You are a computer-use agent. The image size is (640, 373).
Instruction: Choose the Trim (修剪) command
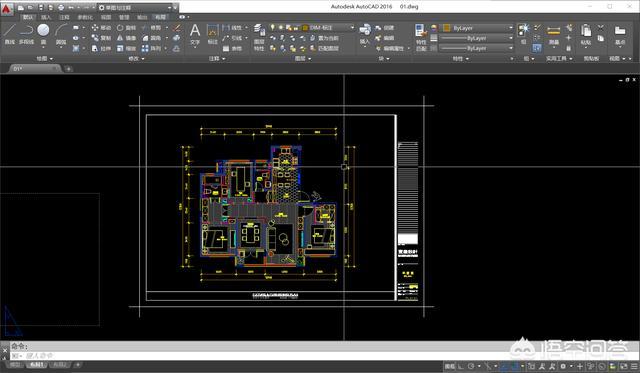(x=151, y=28)
